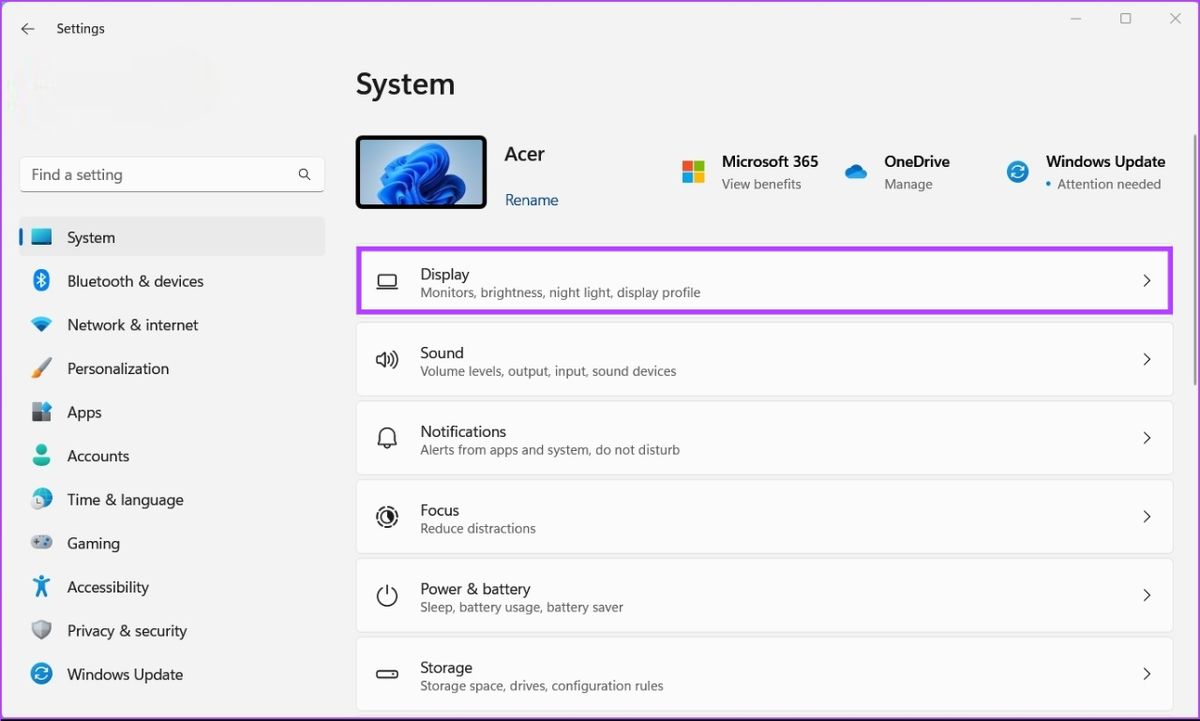1200x721 pixels.
Task: Click the Accounts person icon
Action: [41, 456]
